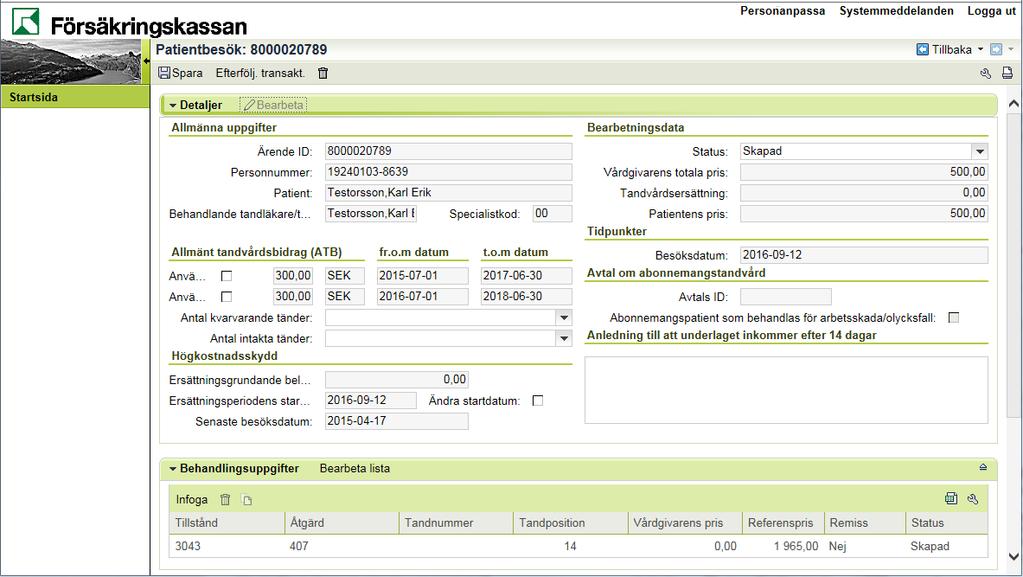Click the landscape banner image in sidebar
Viewport: 1023px width, 577px height.
point(70,61)
